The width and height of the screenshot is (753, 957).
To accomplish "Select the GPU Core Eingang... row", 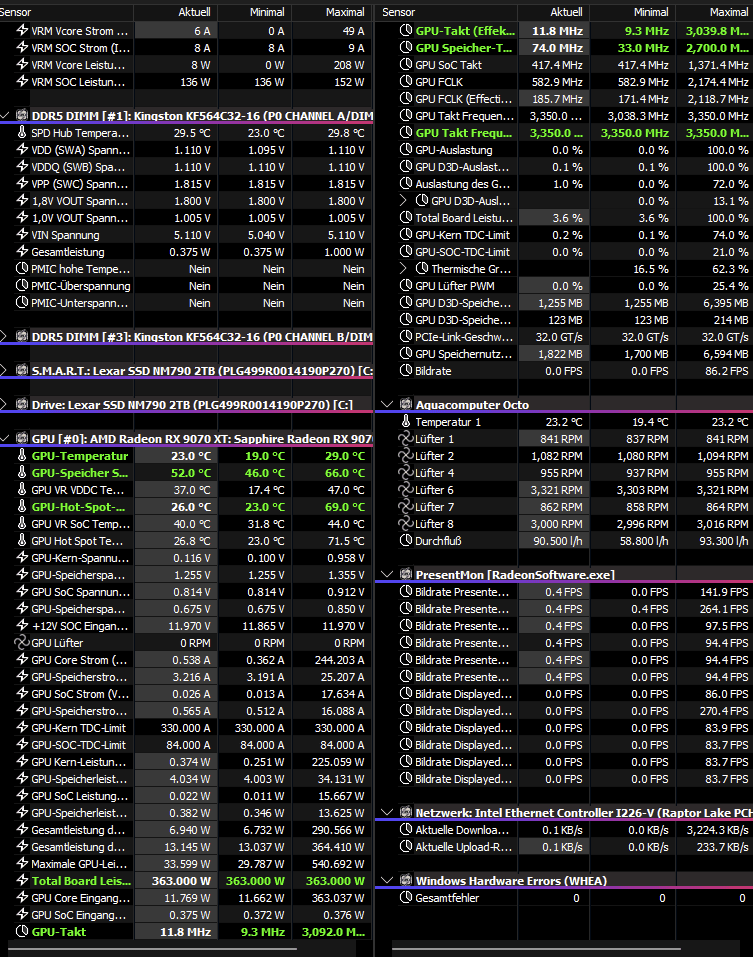I will coord(186,898).
